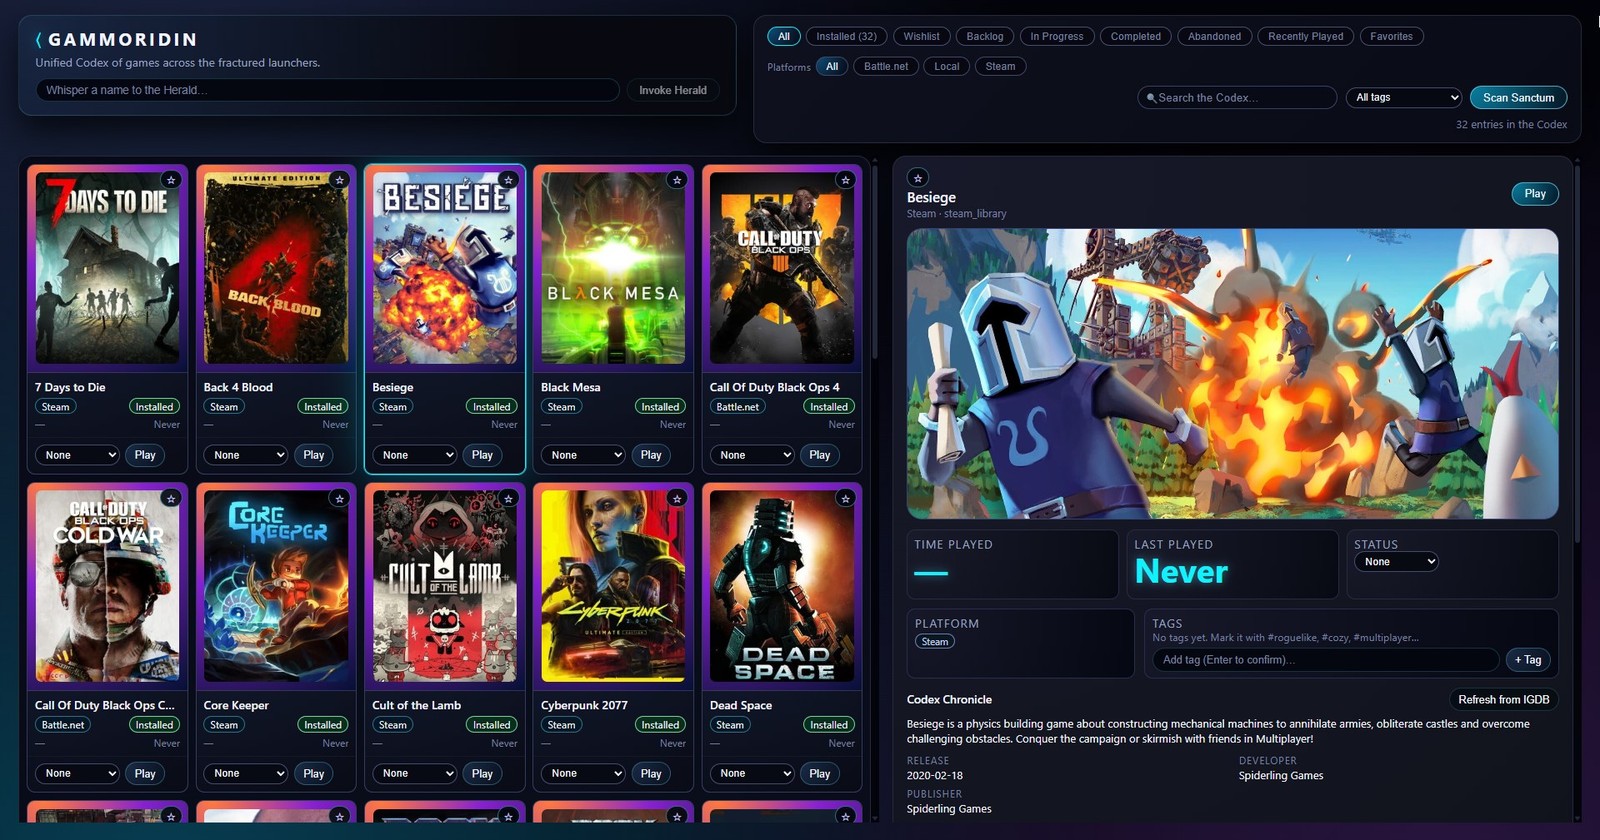The width and height of the screenshot is (1600, 840).
Task: Click the Gammoridin logo bracket icon
Action: (x=38, y=40)
